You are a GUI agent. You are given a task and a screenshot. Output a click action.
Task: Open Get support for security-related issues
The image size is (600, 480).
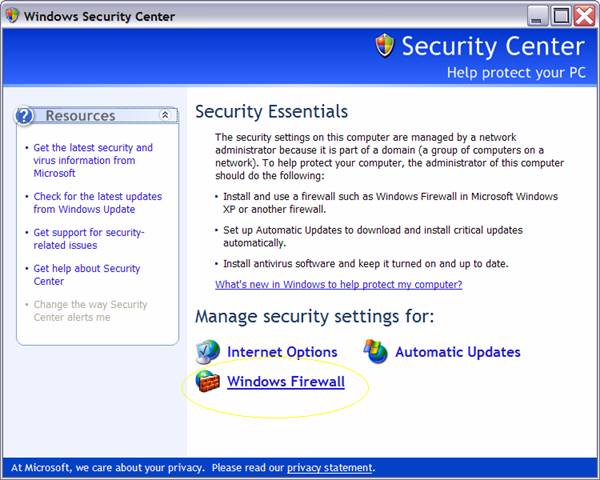click(x=88, y=239)
